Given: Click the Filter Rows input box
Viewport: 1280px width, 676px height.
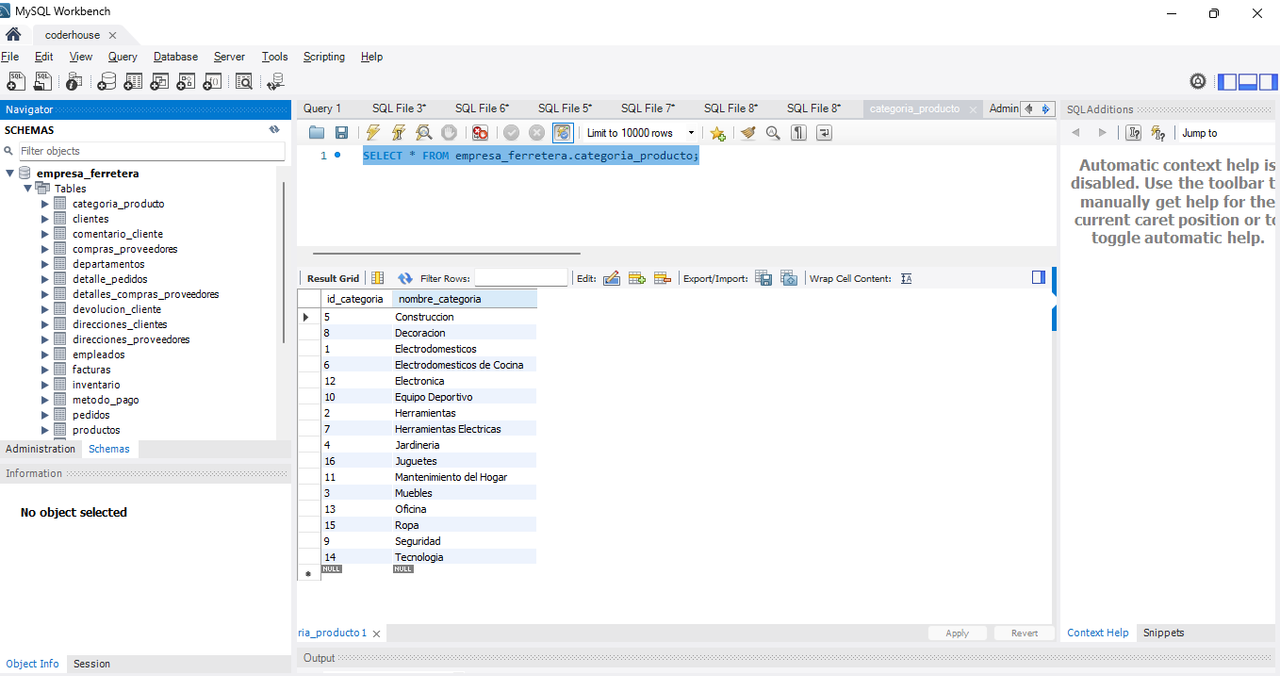Looking at the screenshot, I should point(521,278).
